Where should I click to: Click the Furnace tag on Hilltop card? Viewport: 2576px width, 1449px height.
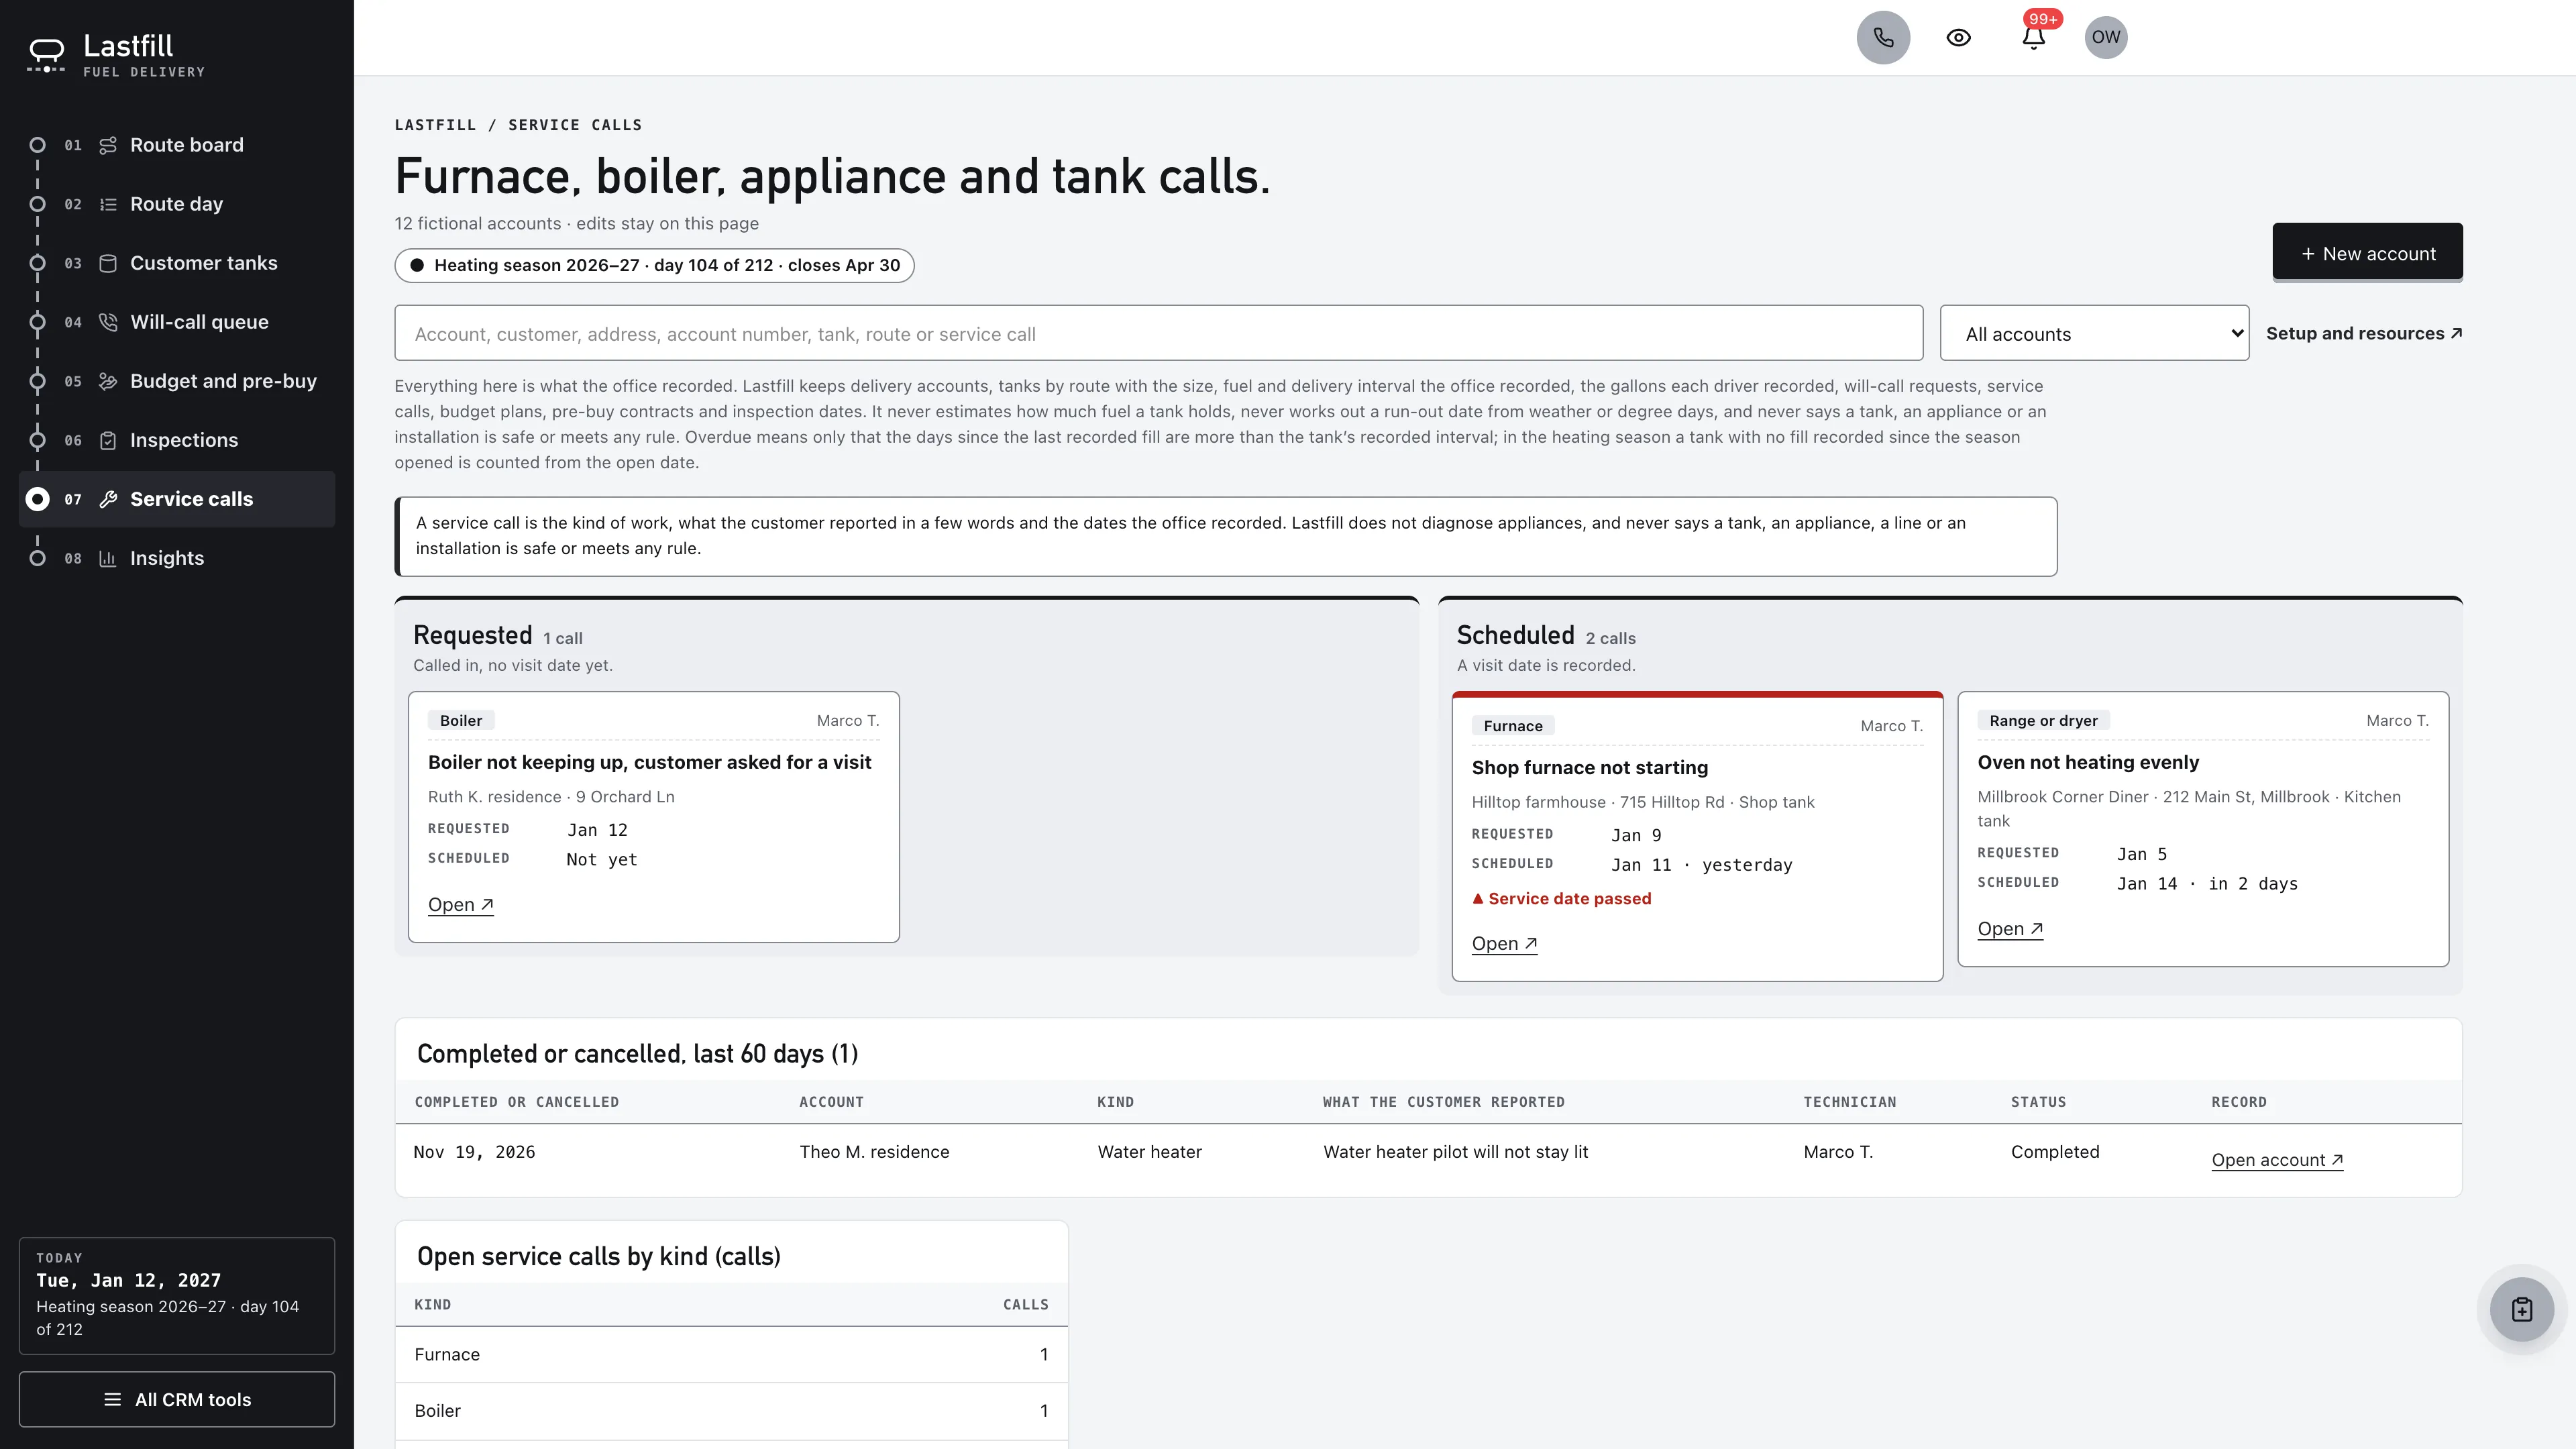pyautogui.click(x=1513, y=726)
